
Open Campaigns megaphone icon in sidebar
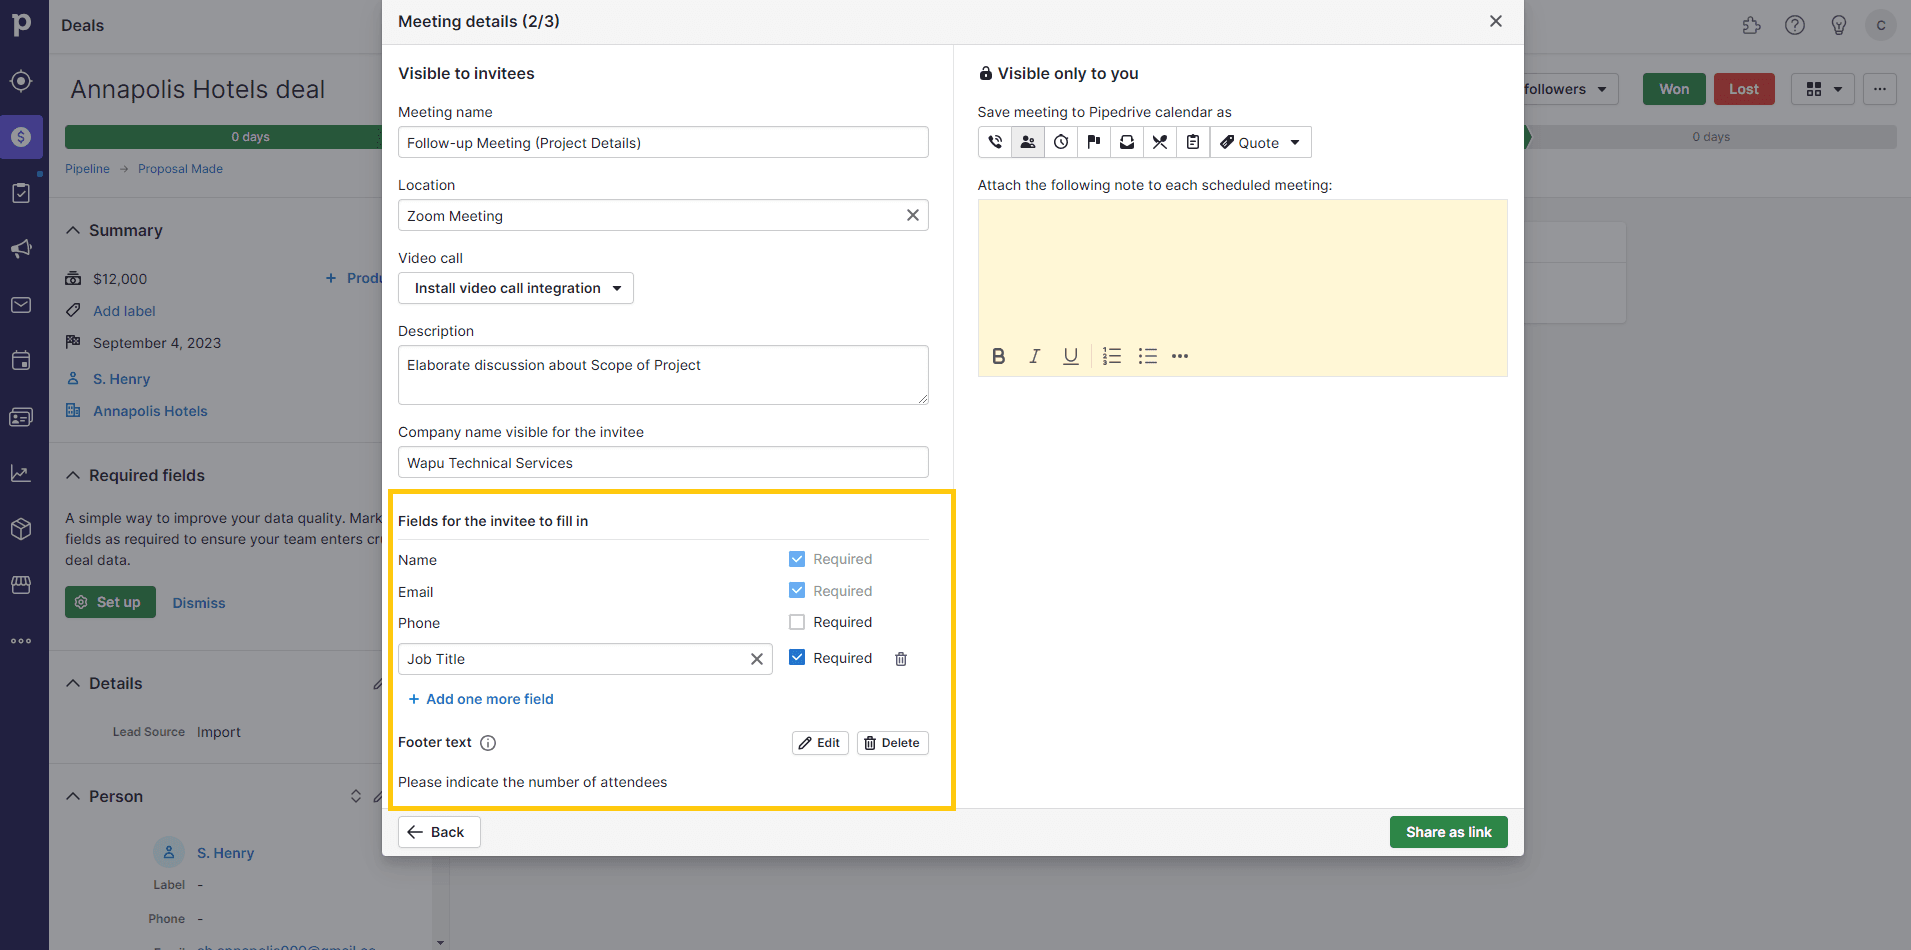21,249
